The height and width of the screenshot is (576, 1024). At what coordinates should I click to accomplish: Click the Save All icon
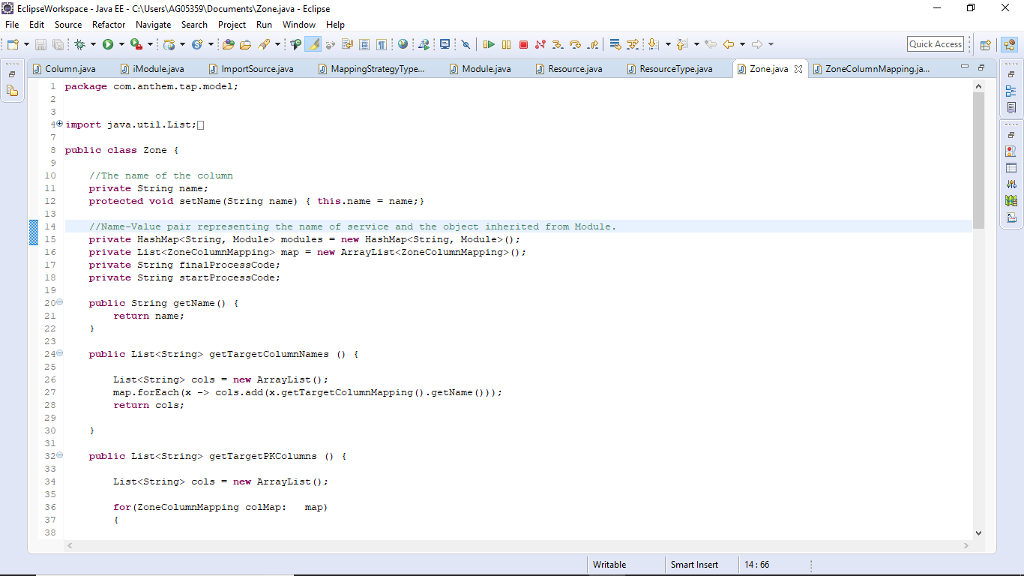pyautogui.click(x=58, y=44)
